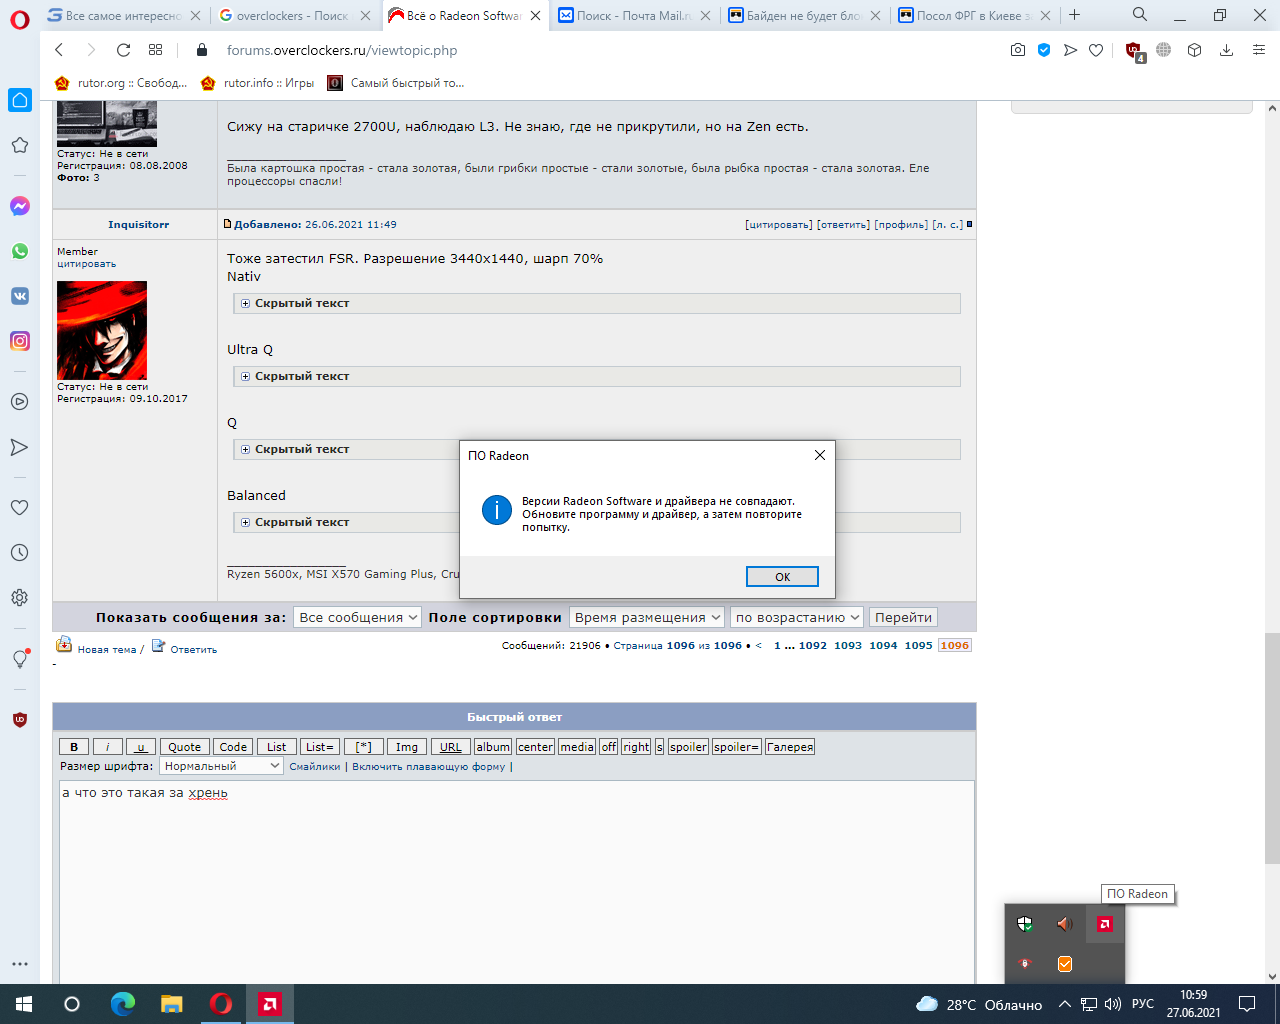Click Inquisitorr's avatar image
1280x1024 pixels.
[x=102, y=330]
